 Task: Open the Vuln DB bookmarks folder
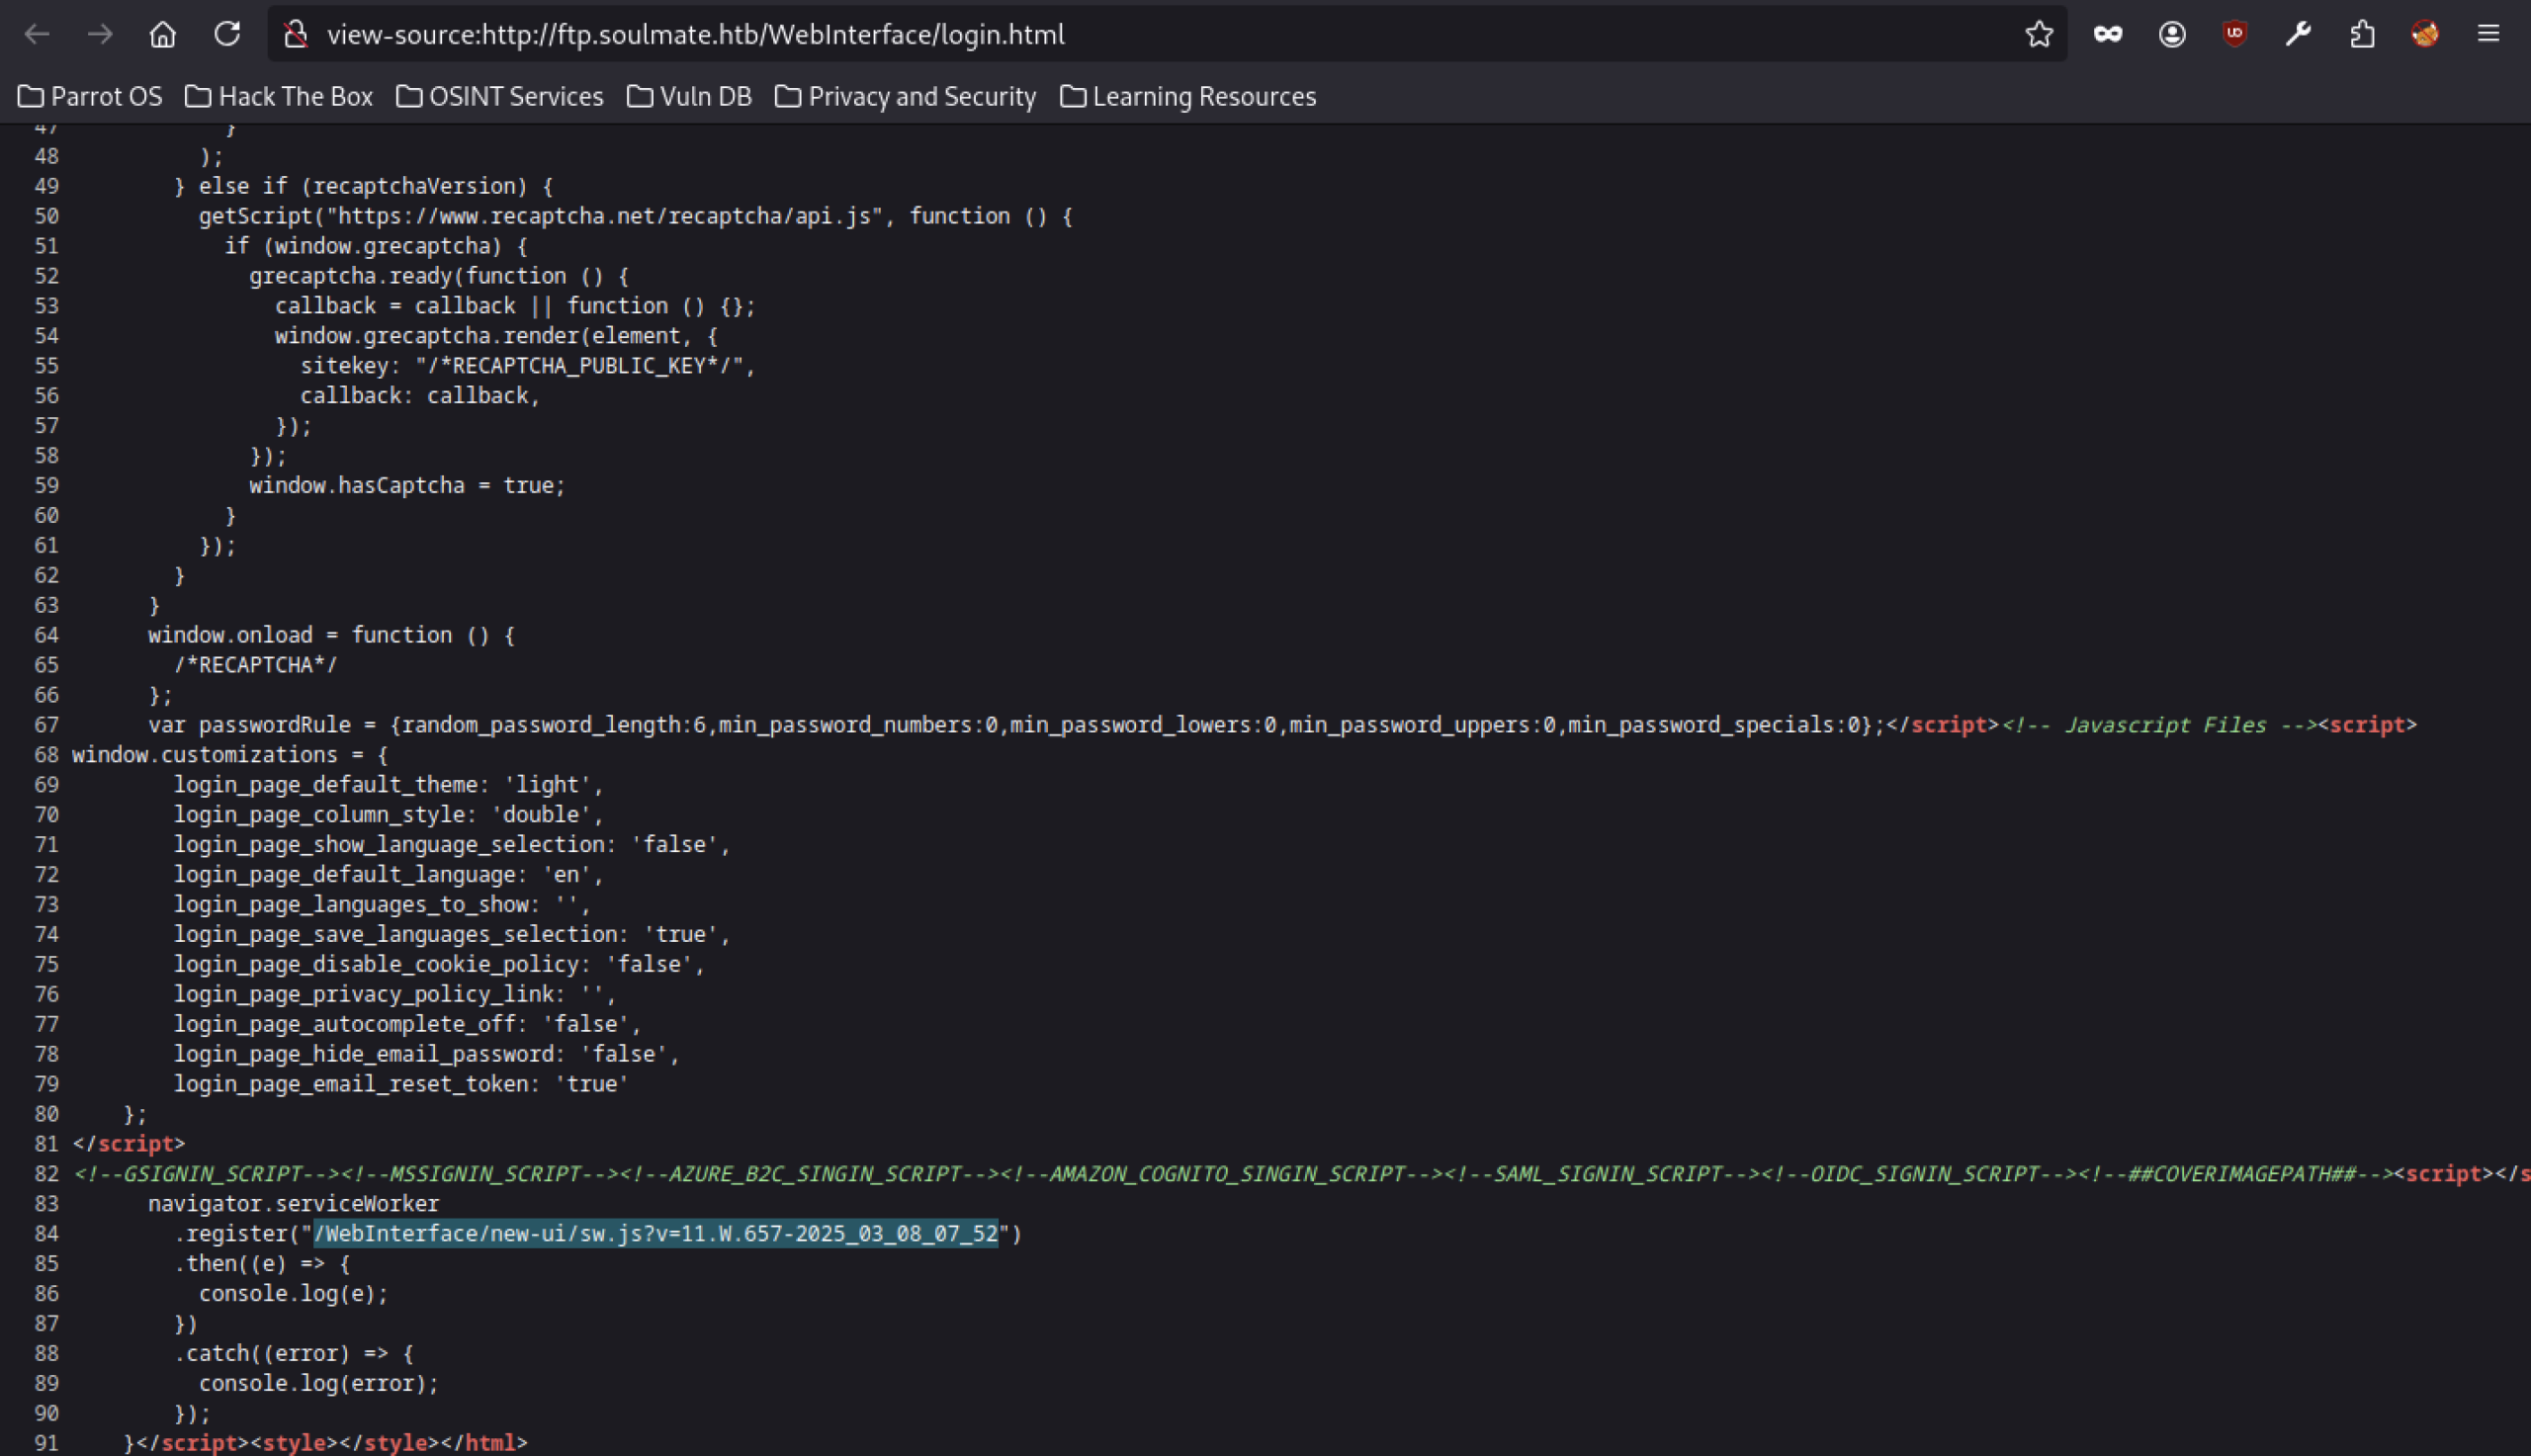689,96
